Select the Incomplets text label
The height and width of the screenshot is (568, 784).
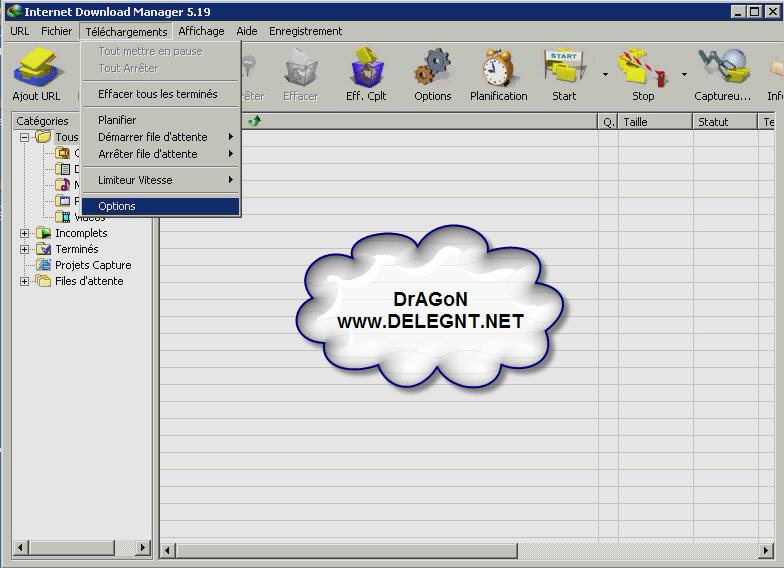(81, 233)
